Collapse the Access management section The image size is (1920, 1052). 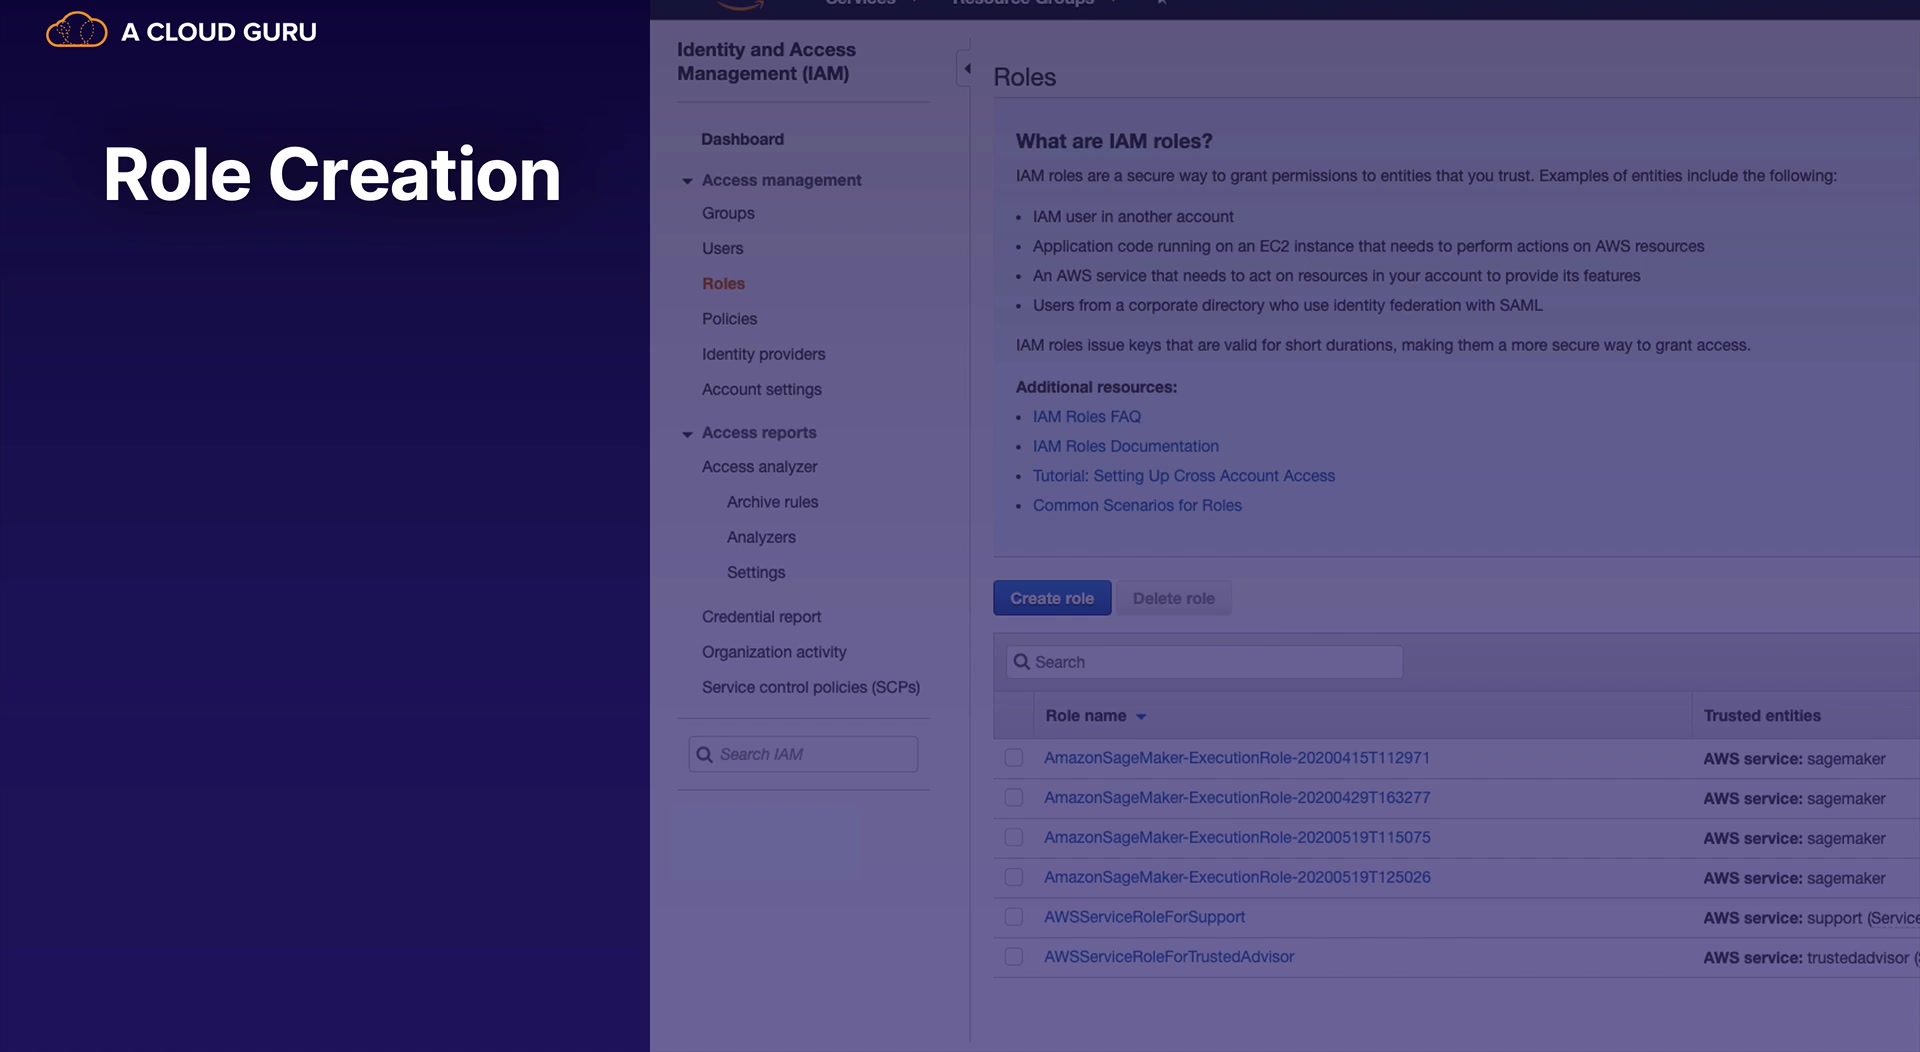[x=687, y=181]
